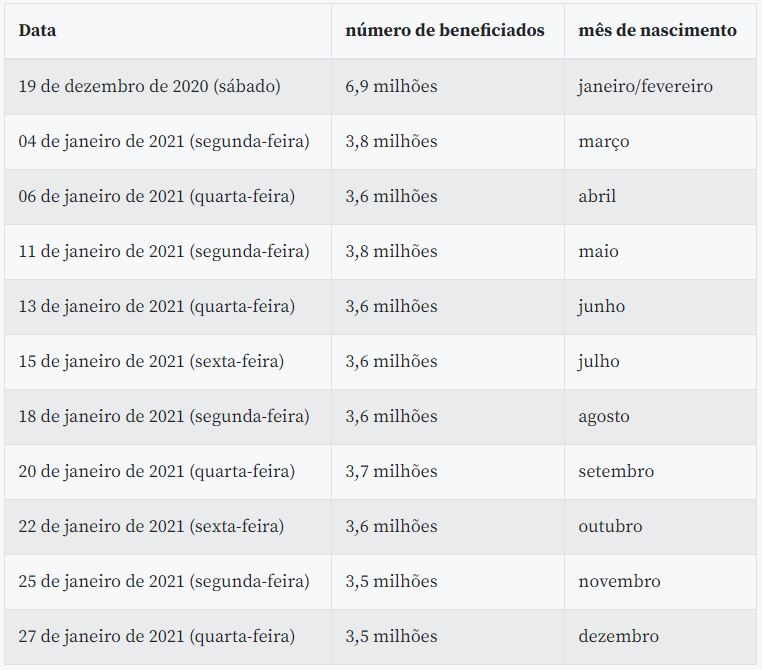This screenshot has width=762, height=670.
Task: Click the '13 de janeiro de 2021' date cell
Action: click(157, 306)
